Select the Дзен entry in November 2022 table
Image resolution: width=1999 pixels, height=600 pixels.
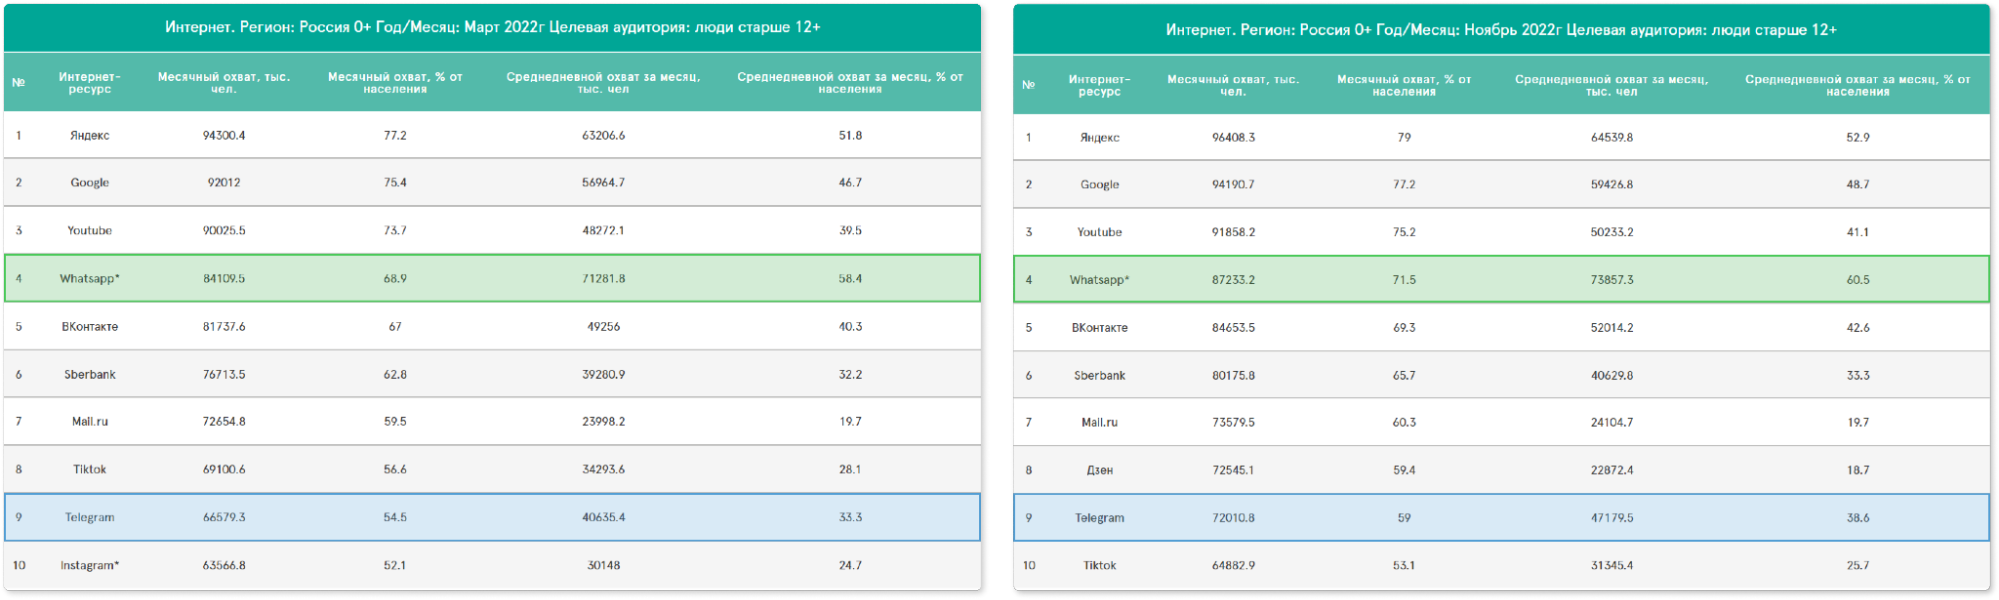pos(1099,470)
